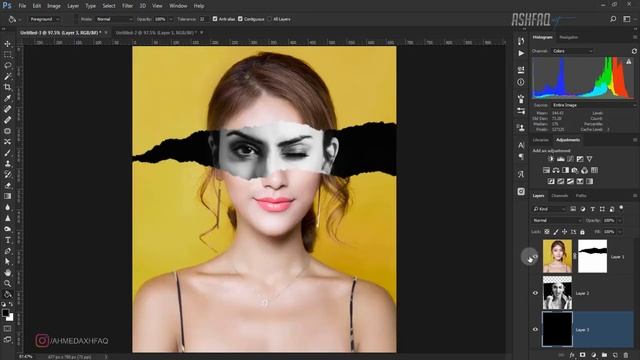Select the Hand tool

pyautogui.click(x=7, y=273)
